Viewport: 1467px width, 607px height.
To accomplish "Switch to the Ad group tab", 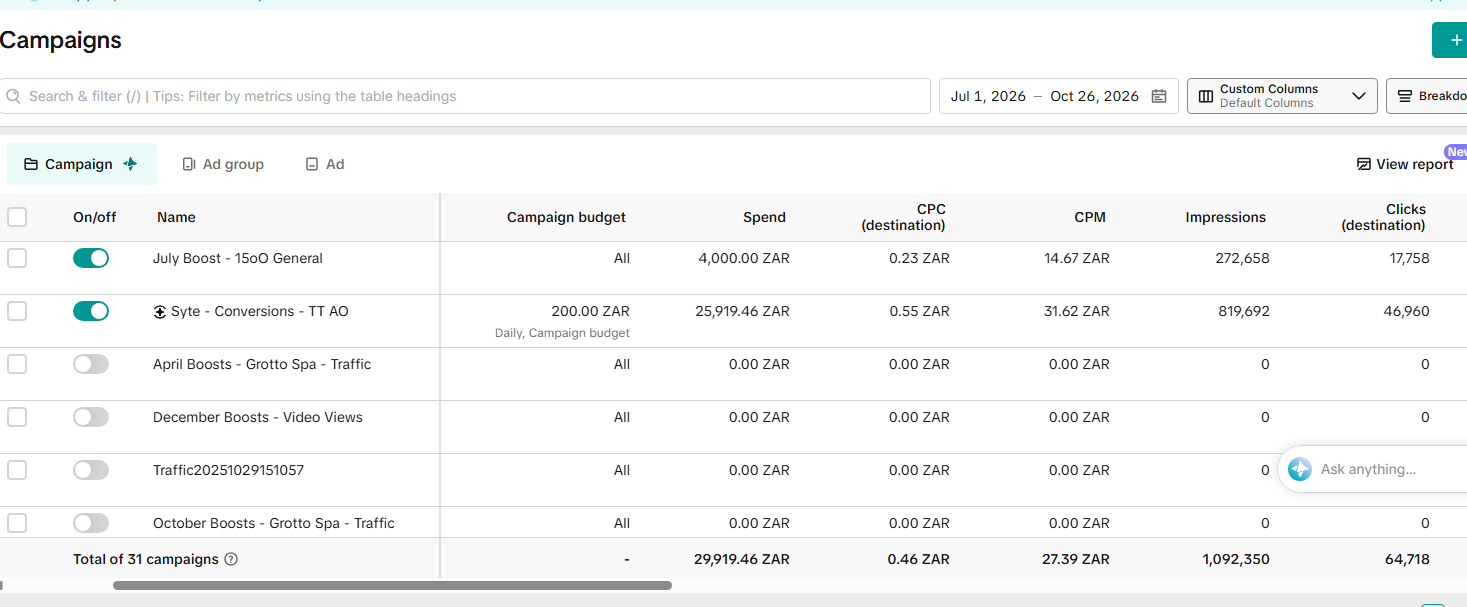I will [223, 164].
